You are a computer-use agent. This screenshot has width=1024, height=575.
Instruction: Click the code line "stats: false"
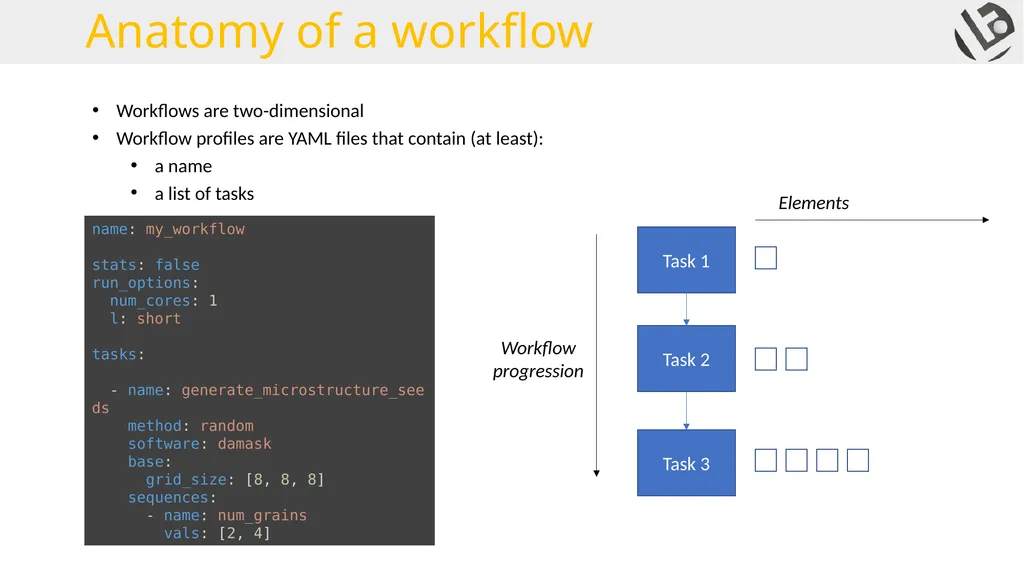coord(146,265)
